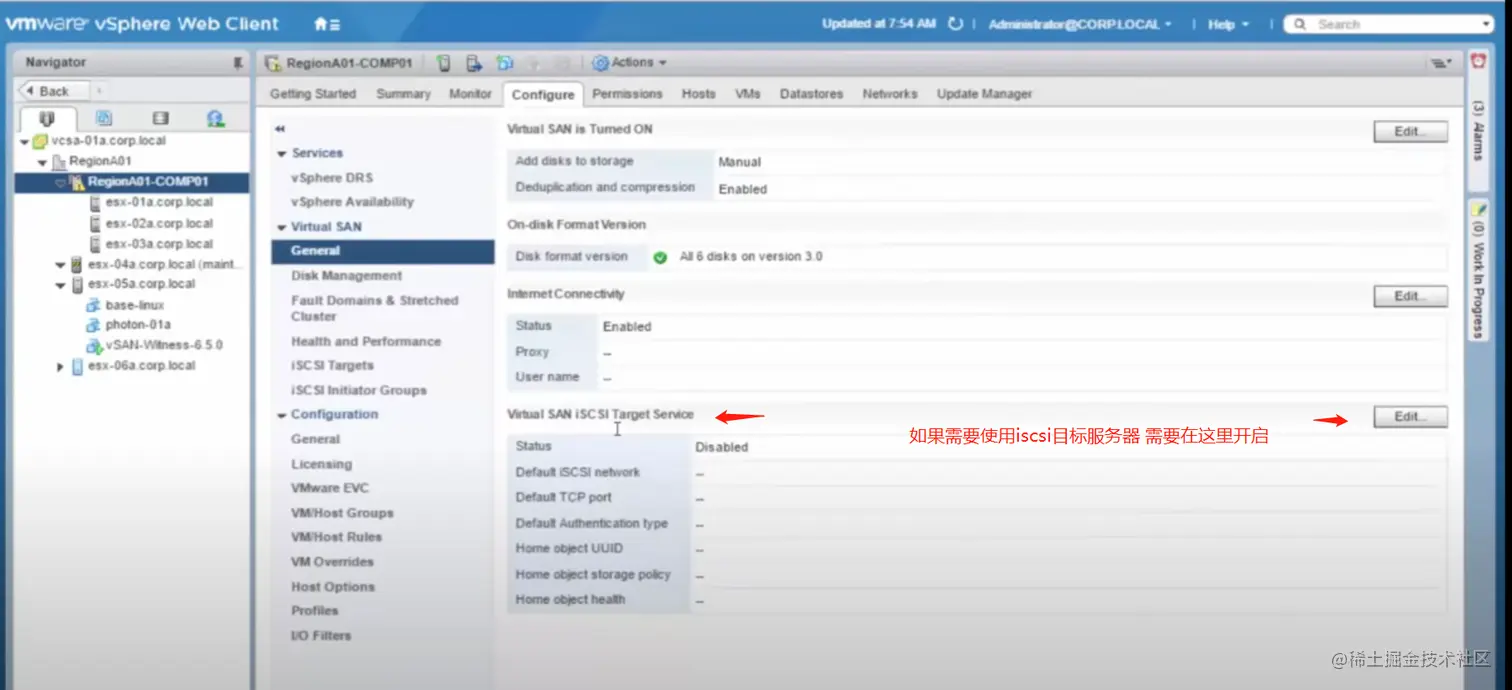The height and width of the screenshot is (690, 1512).
Task: Open Health and Performance page
Action: (x=366, y=342)
